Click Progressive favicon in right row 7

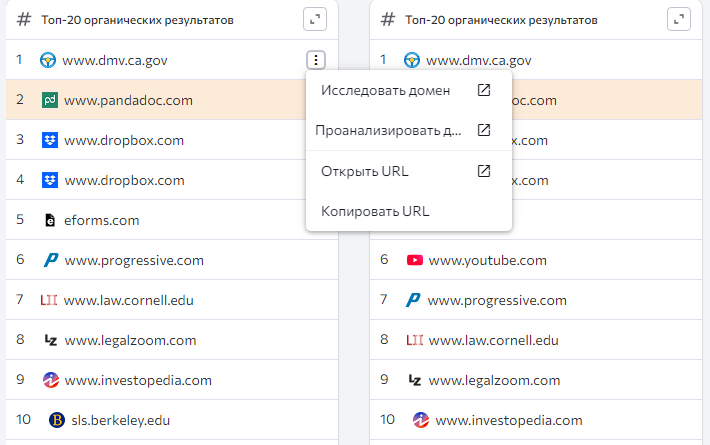click(413, 300)
